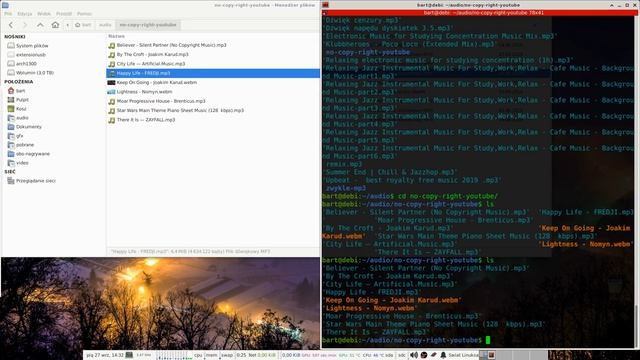Click the Star Wars Main Theme mp3 icon
Viewport: 640px width, 360px height.
point(111,111)
